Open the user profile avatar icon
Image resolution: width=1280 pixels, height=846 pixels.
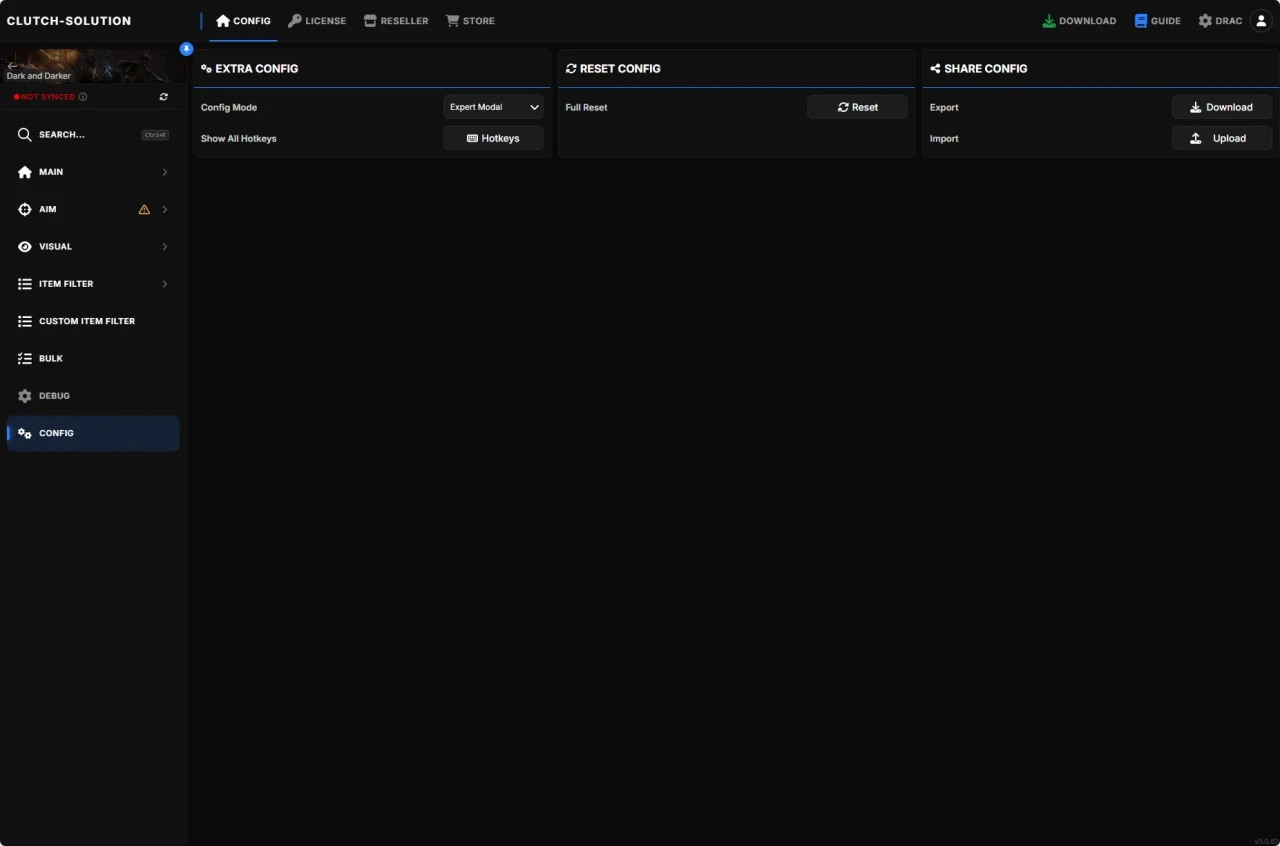(1261, 21)
